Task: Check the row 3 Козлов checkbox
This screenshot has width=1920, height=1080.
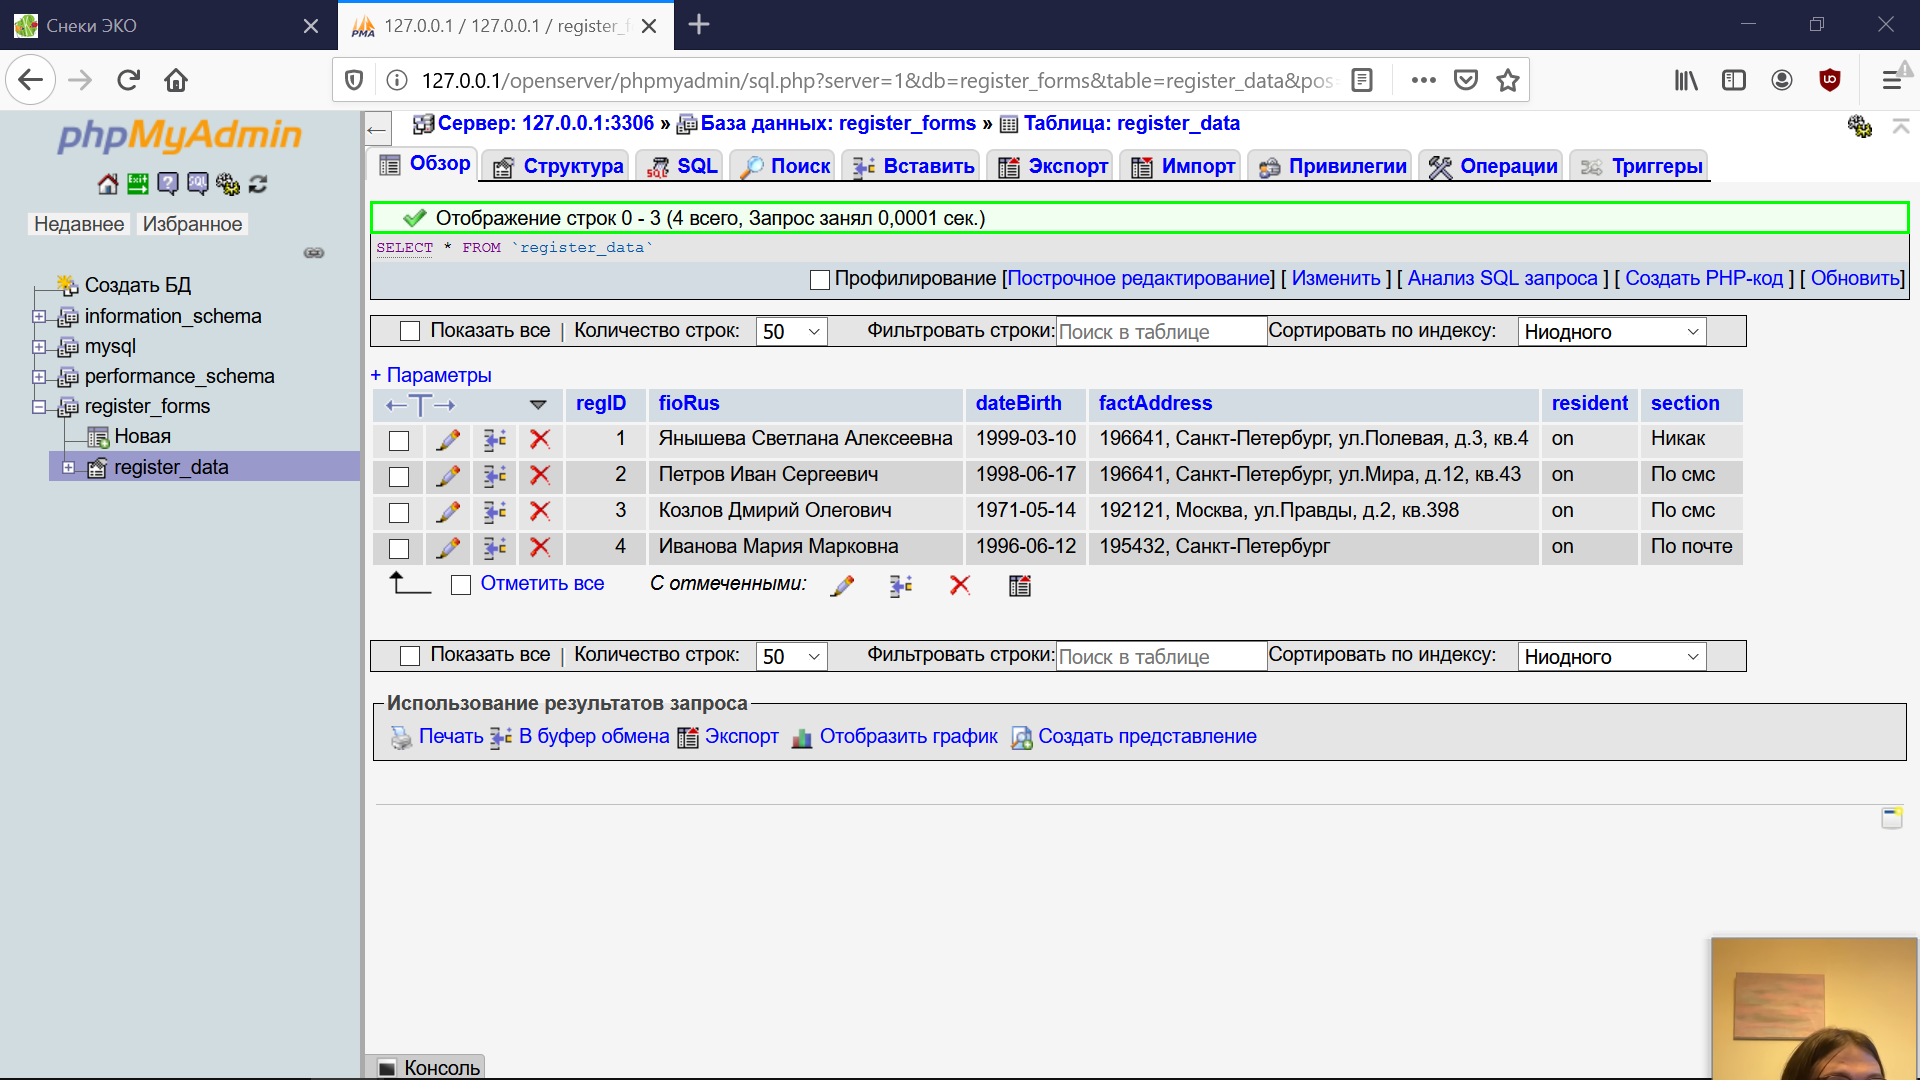Action: (399, 513)
